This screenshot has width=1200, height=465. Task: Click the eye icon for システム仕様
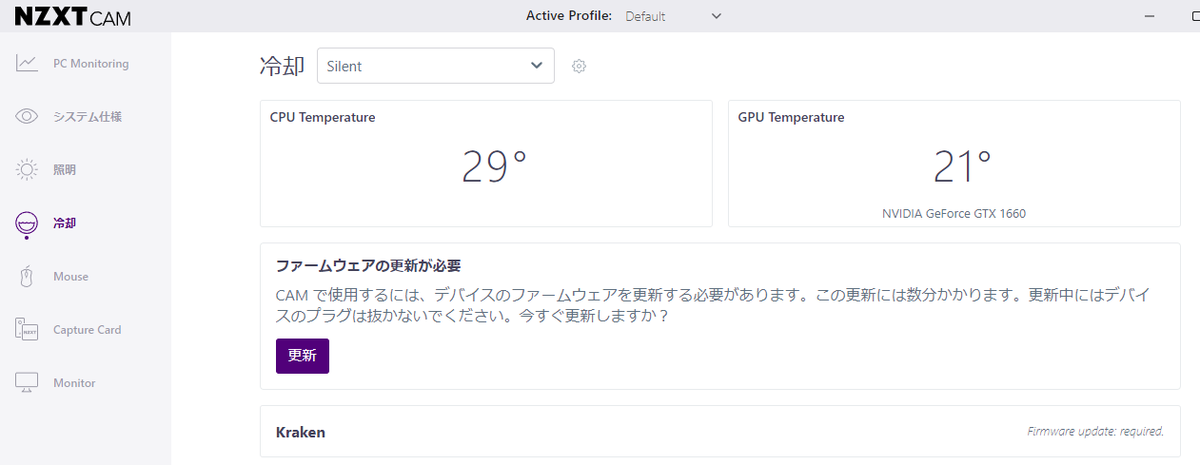[x=27, y=117]
